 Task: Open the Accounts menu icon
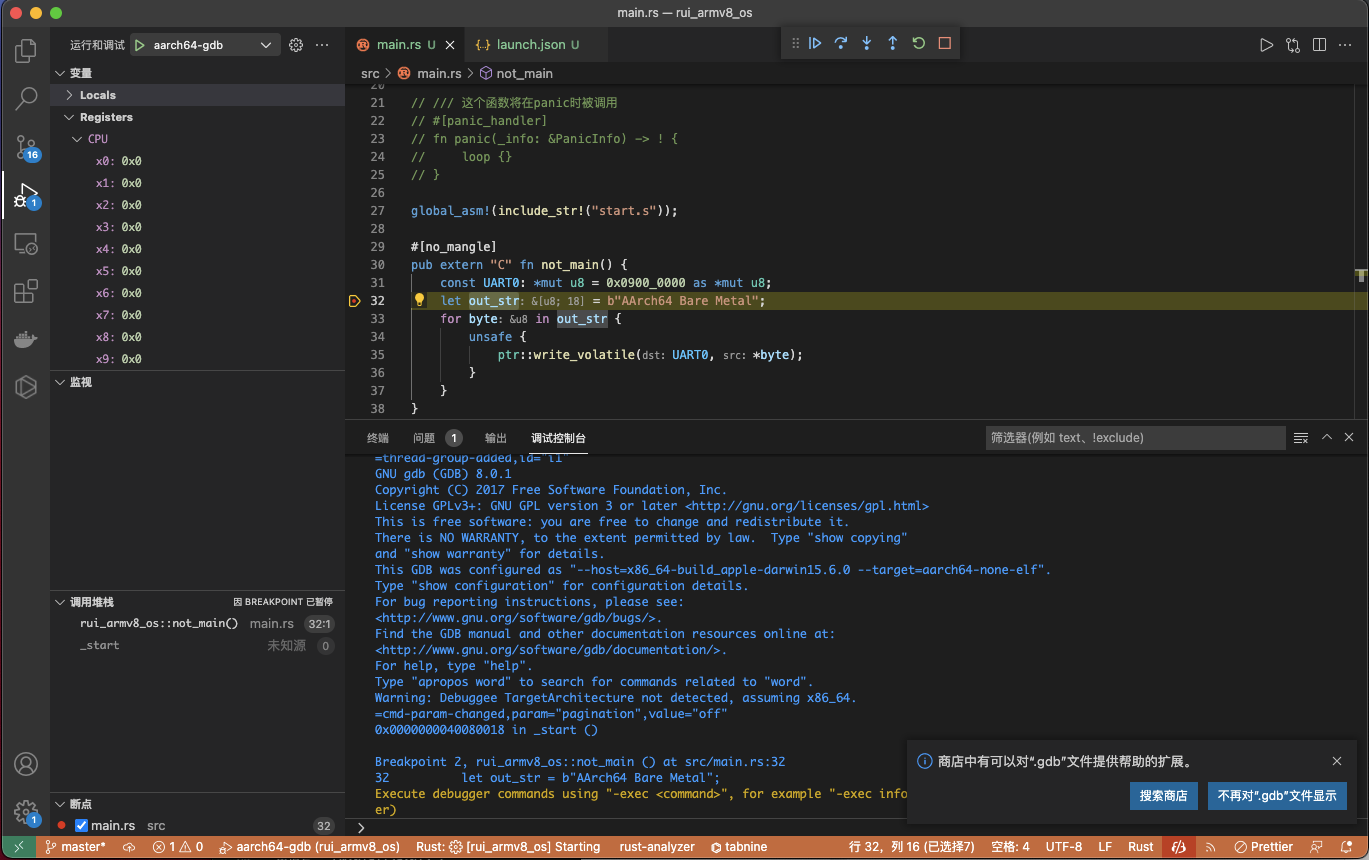pyautogui.click(x=26, y=765)
